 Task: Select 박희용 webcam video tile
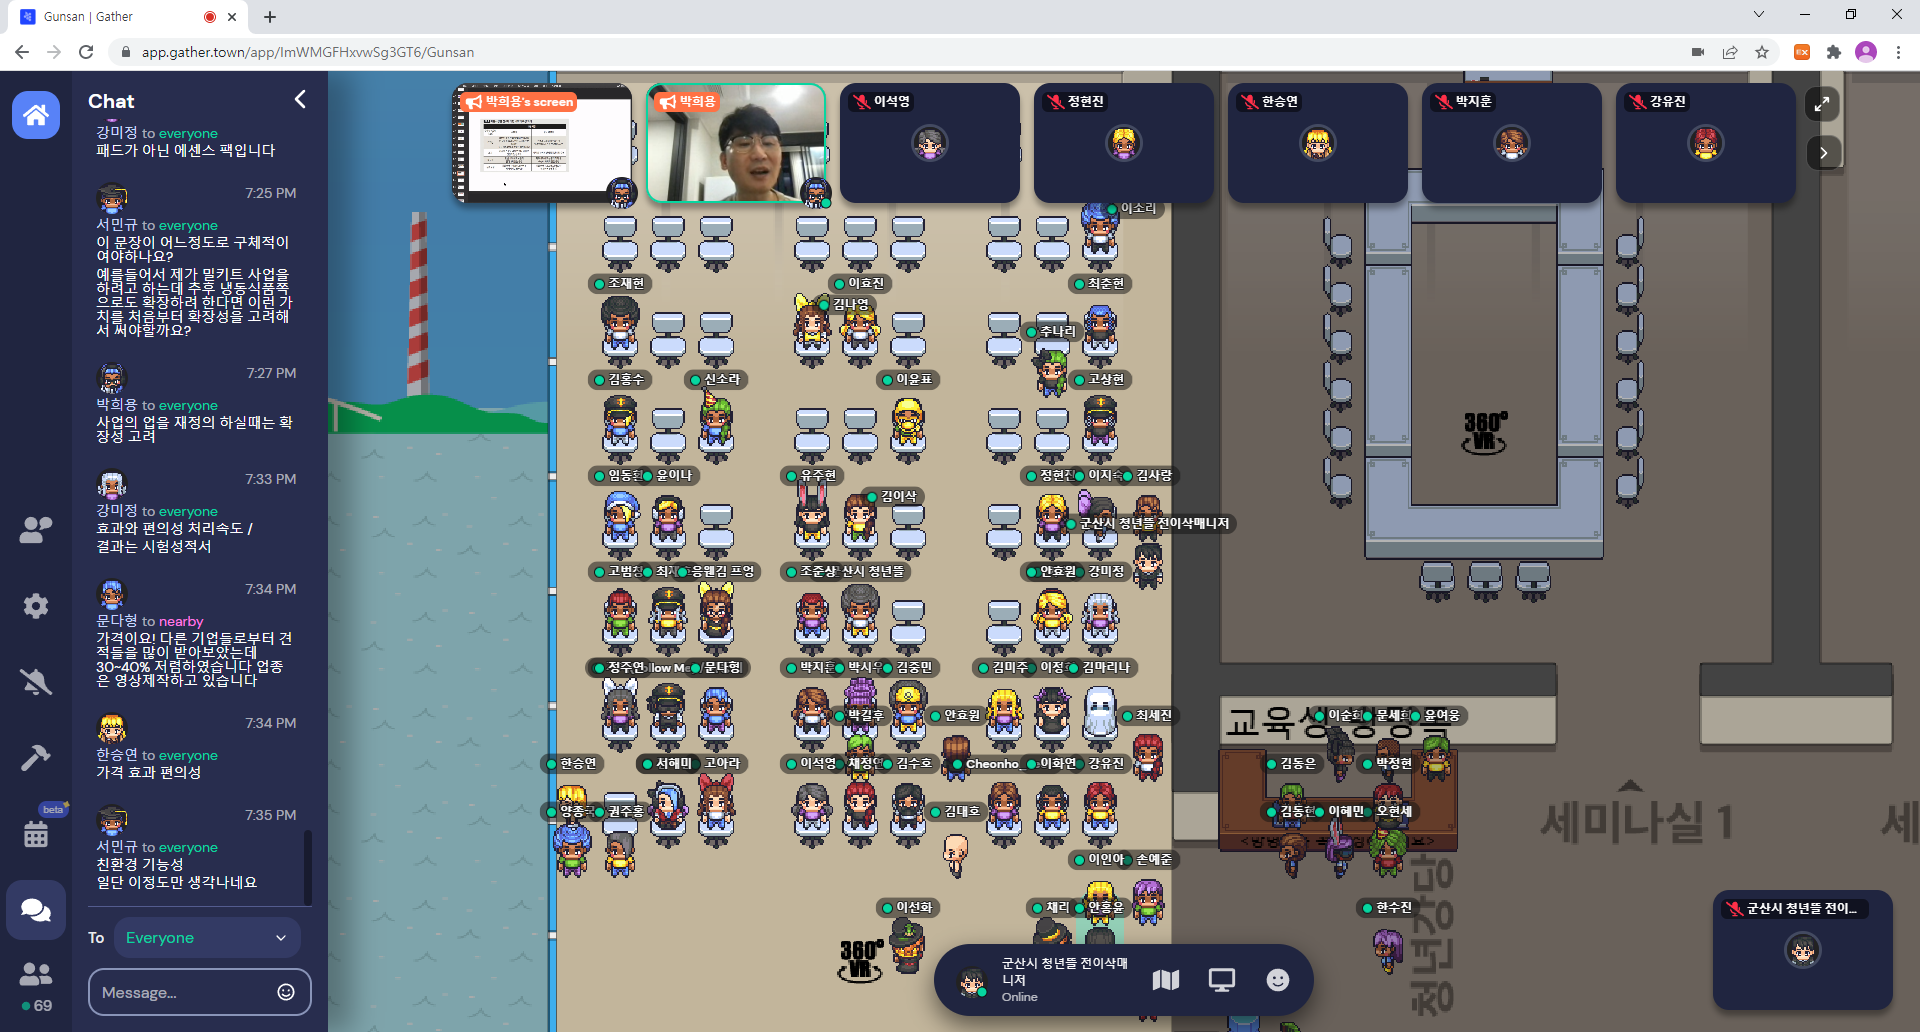tap(737, 144)
